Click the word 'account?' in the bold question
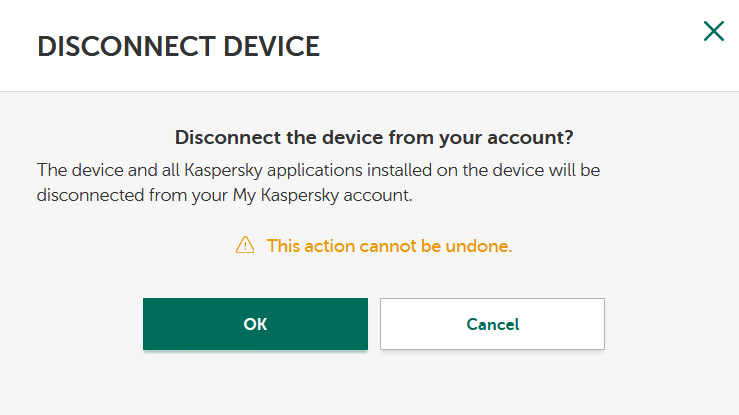The image size is (739, 415). 530,138
